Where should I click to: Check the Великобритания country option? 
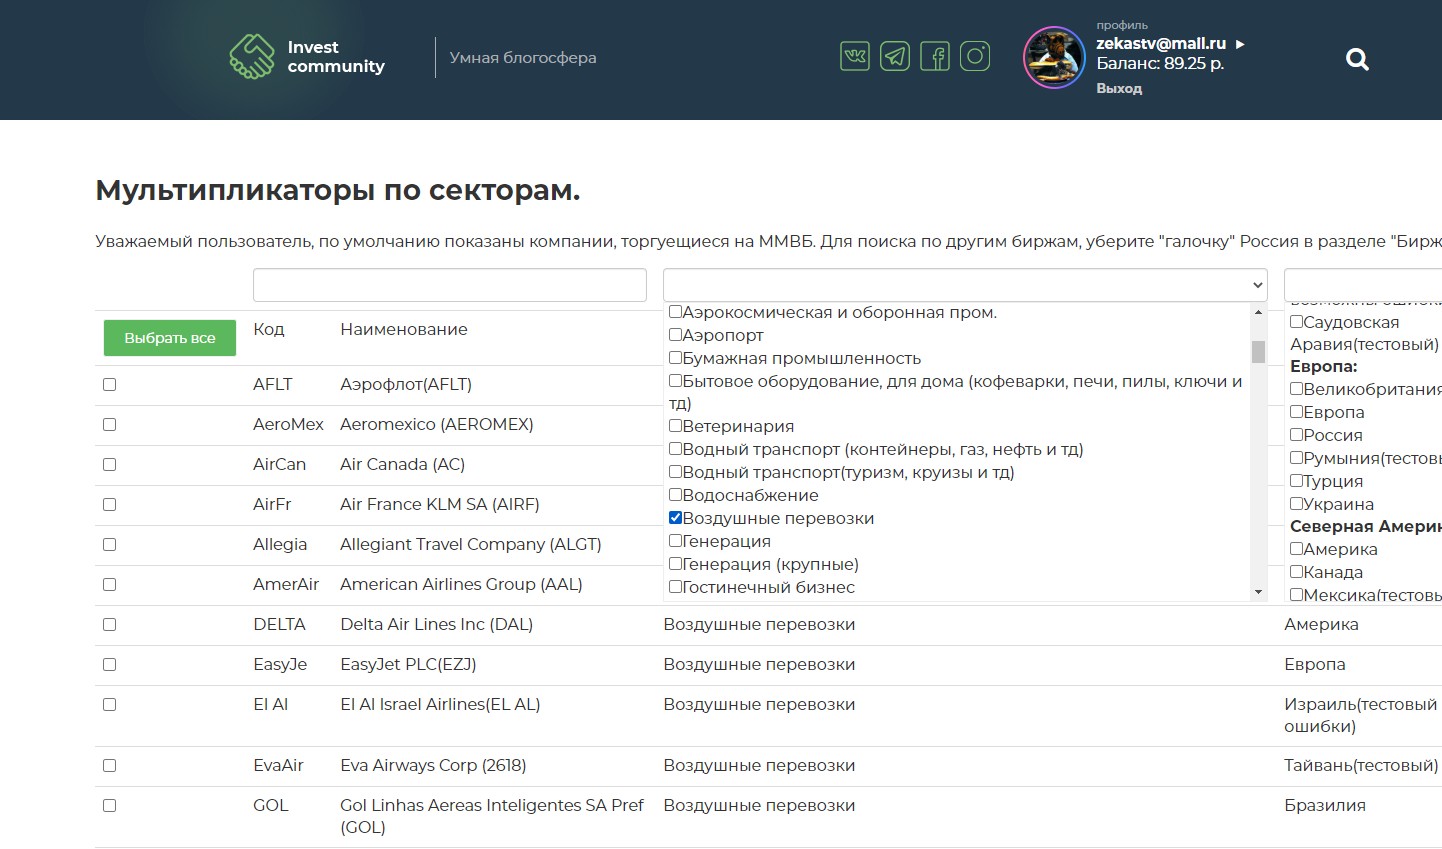point(1296,389)
